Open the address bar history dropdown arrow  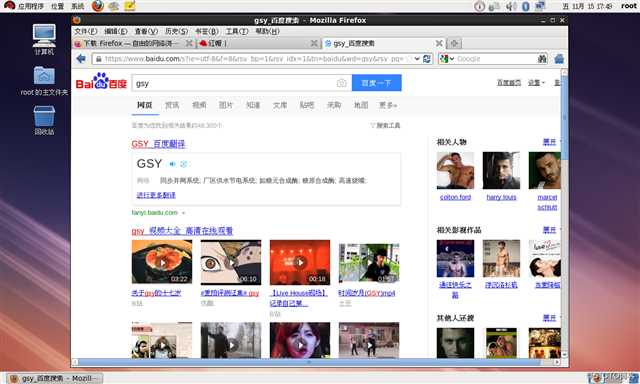pos(417,59)
